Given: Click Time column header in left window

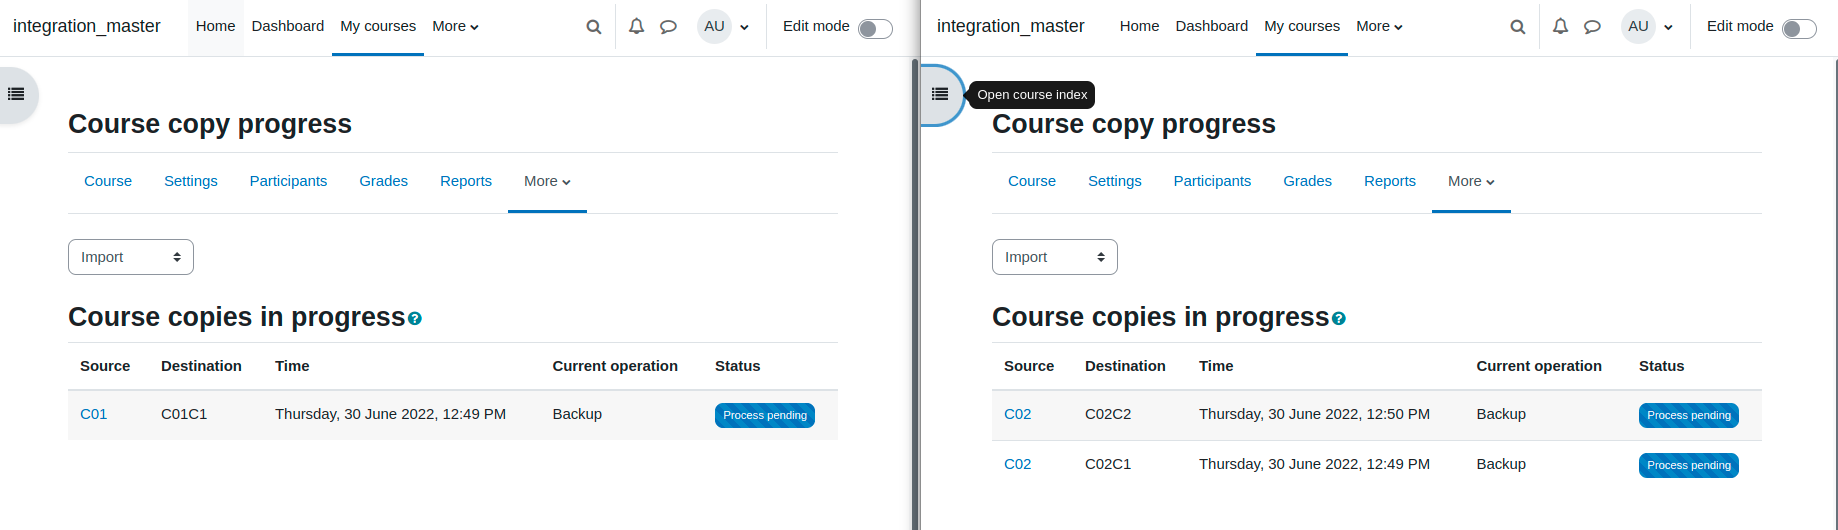Looking at the screenshot, I should [x=292, y=367].
